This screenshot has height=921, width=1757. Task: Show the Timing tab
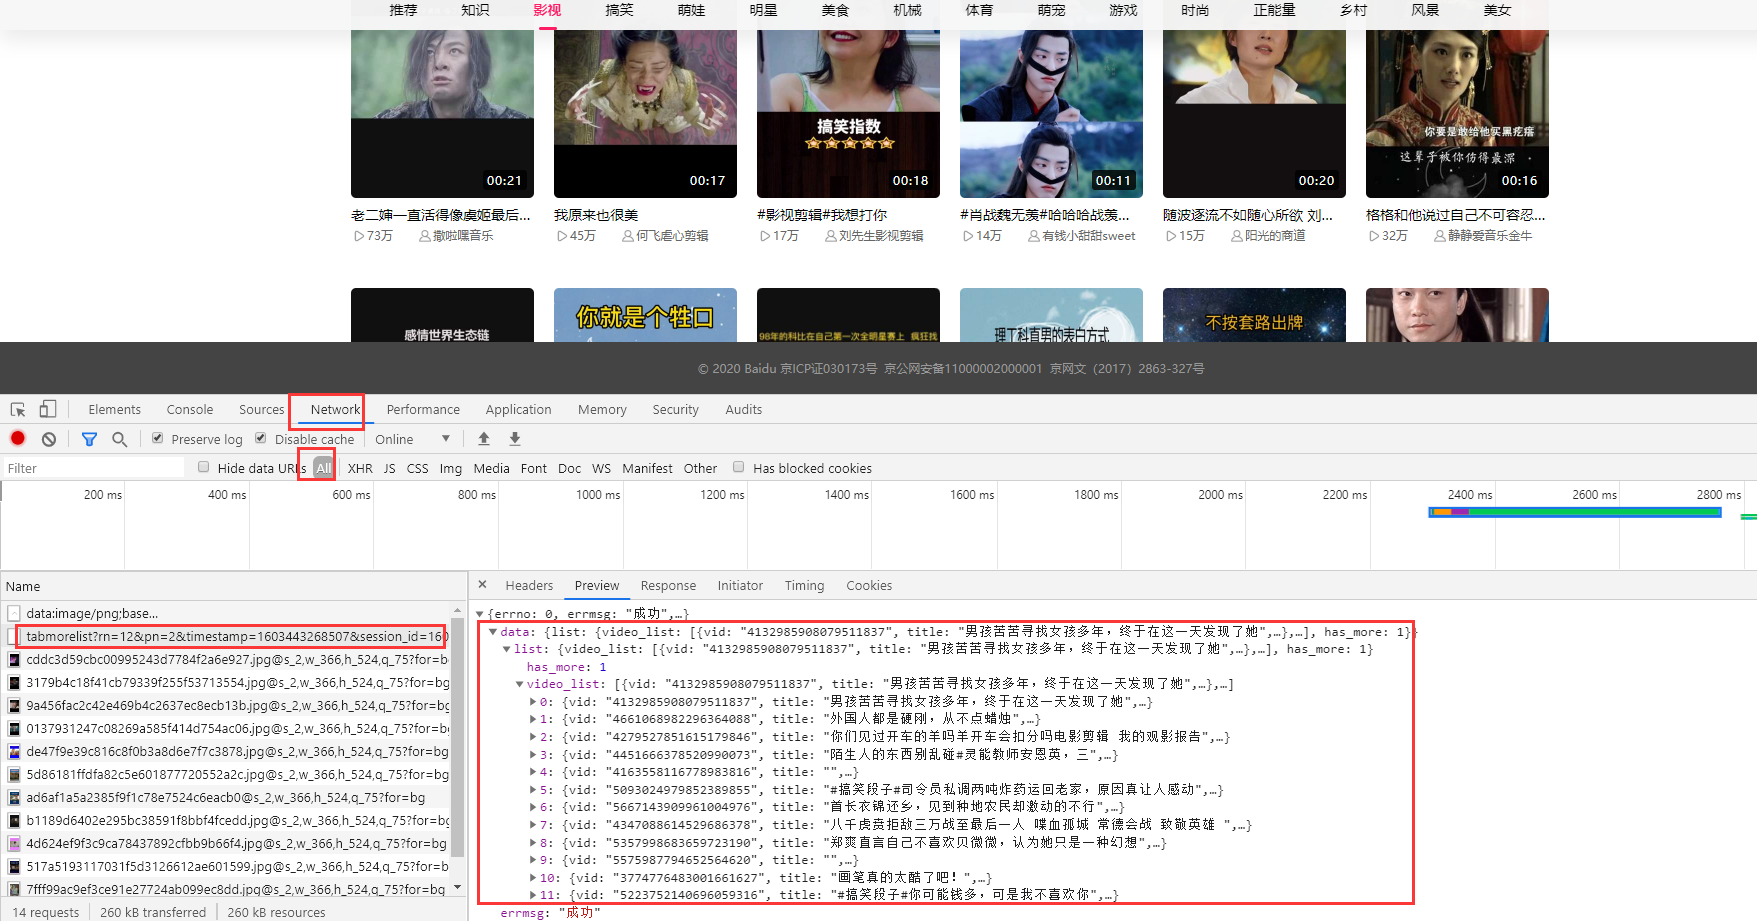pos(804,585)
